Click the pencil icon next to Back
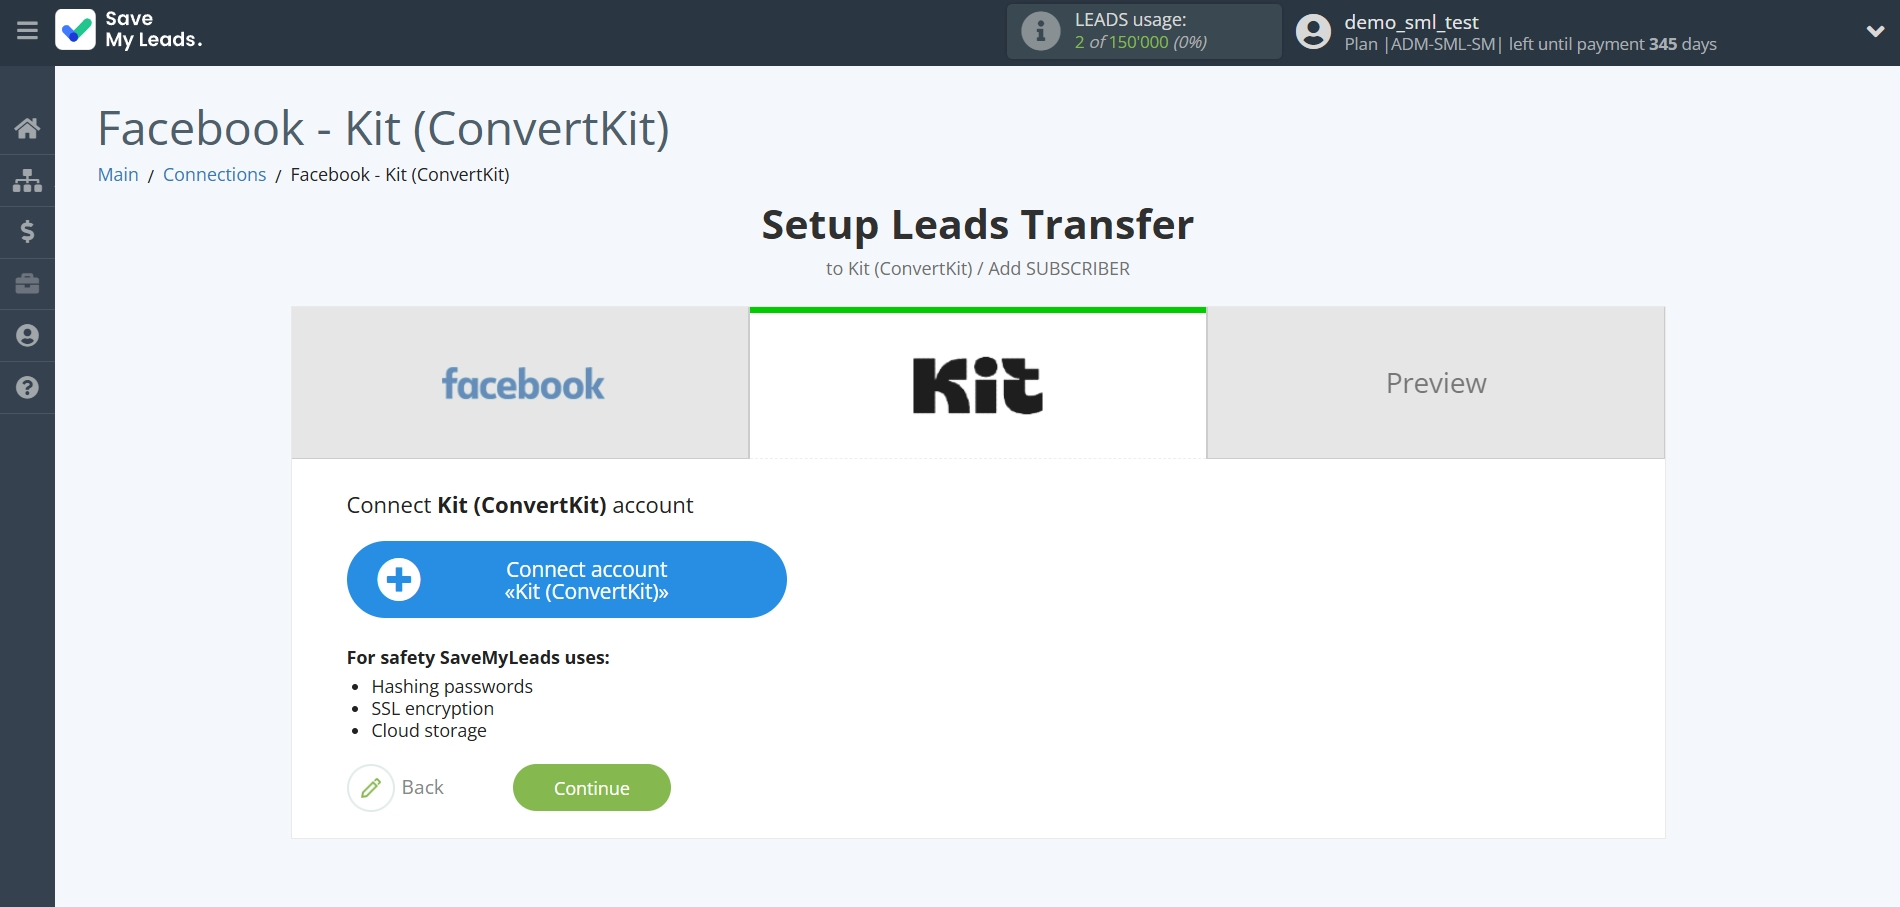Screen dimensions: 1900x907 (371, 788)
